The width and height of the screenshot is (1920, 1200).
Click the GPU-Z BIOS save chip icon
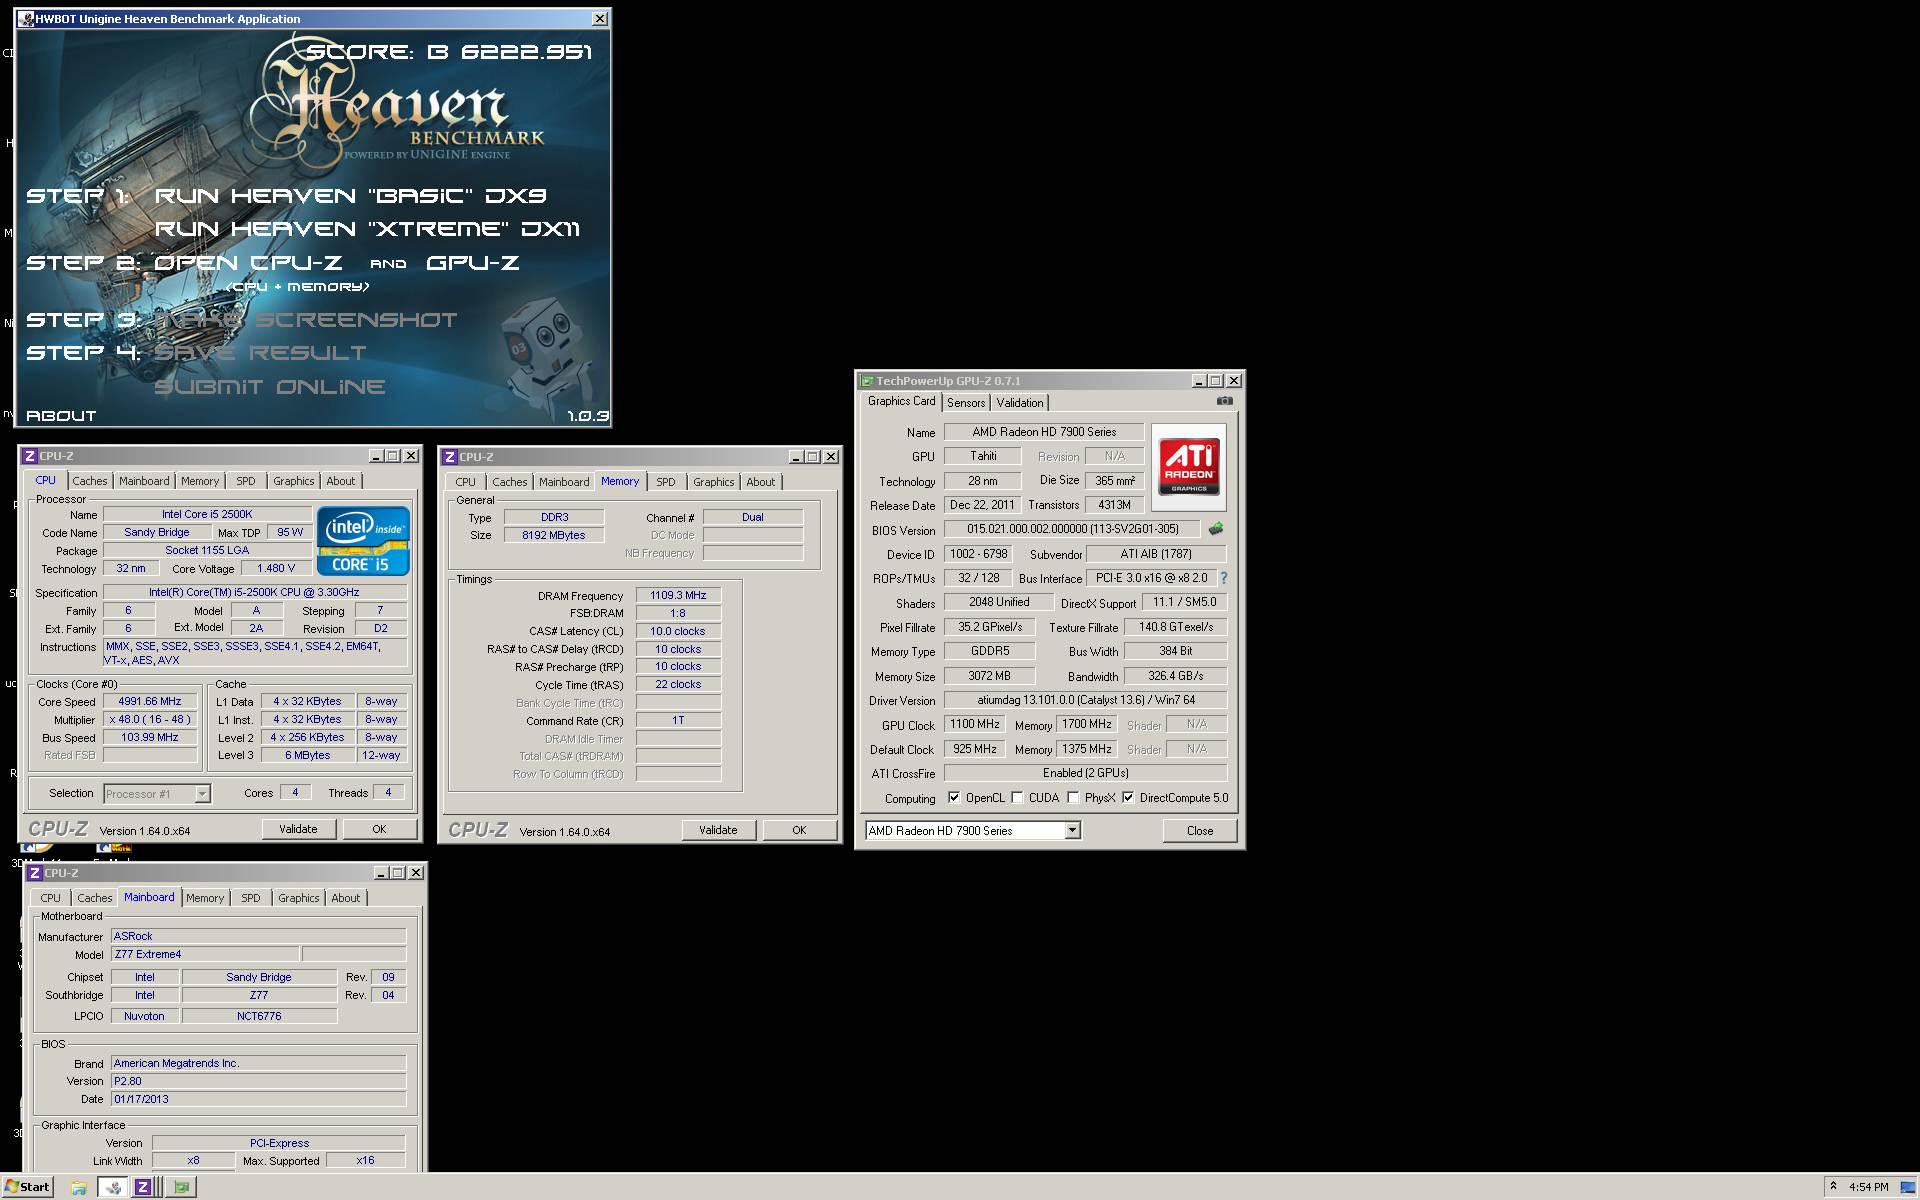[1215, 529]
